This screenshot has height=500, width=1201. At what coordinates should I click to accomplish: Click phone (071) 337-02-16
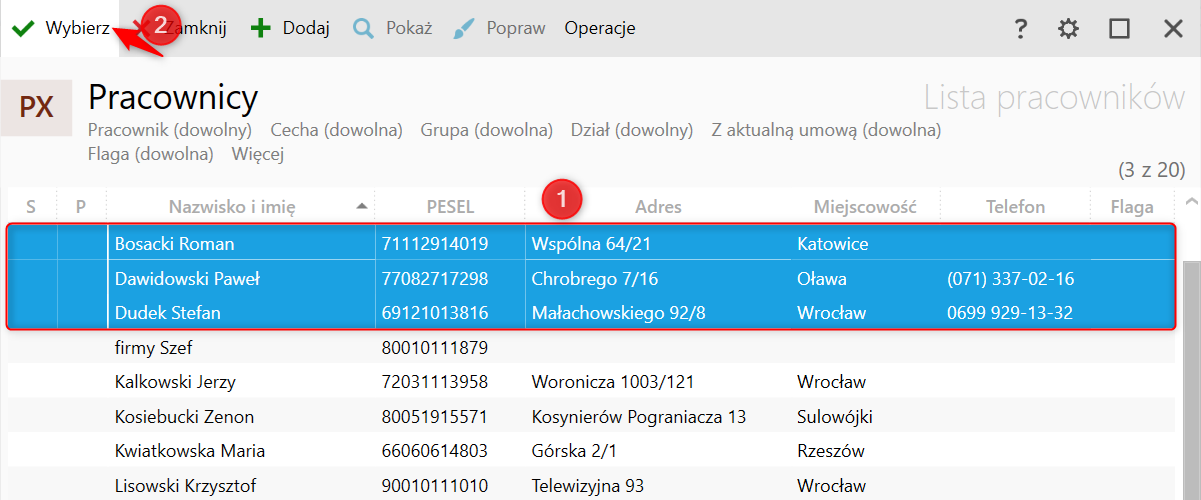pos(1011,279)
